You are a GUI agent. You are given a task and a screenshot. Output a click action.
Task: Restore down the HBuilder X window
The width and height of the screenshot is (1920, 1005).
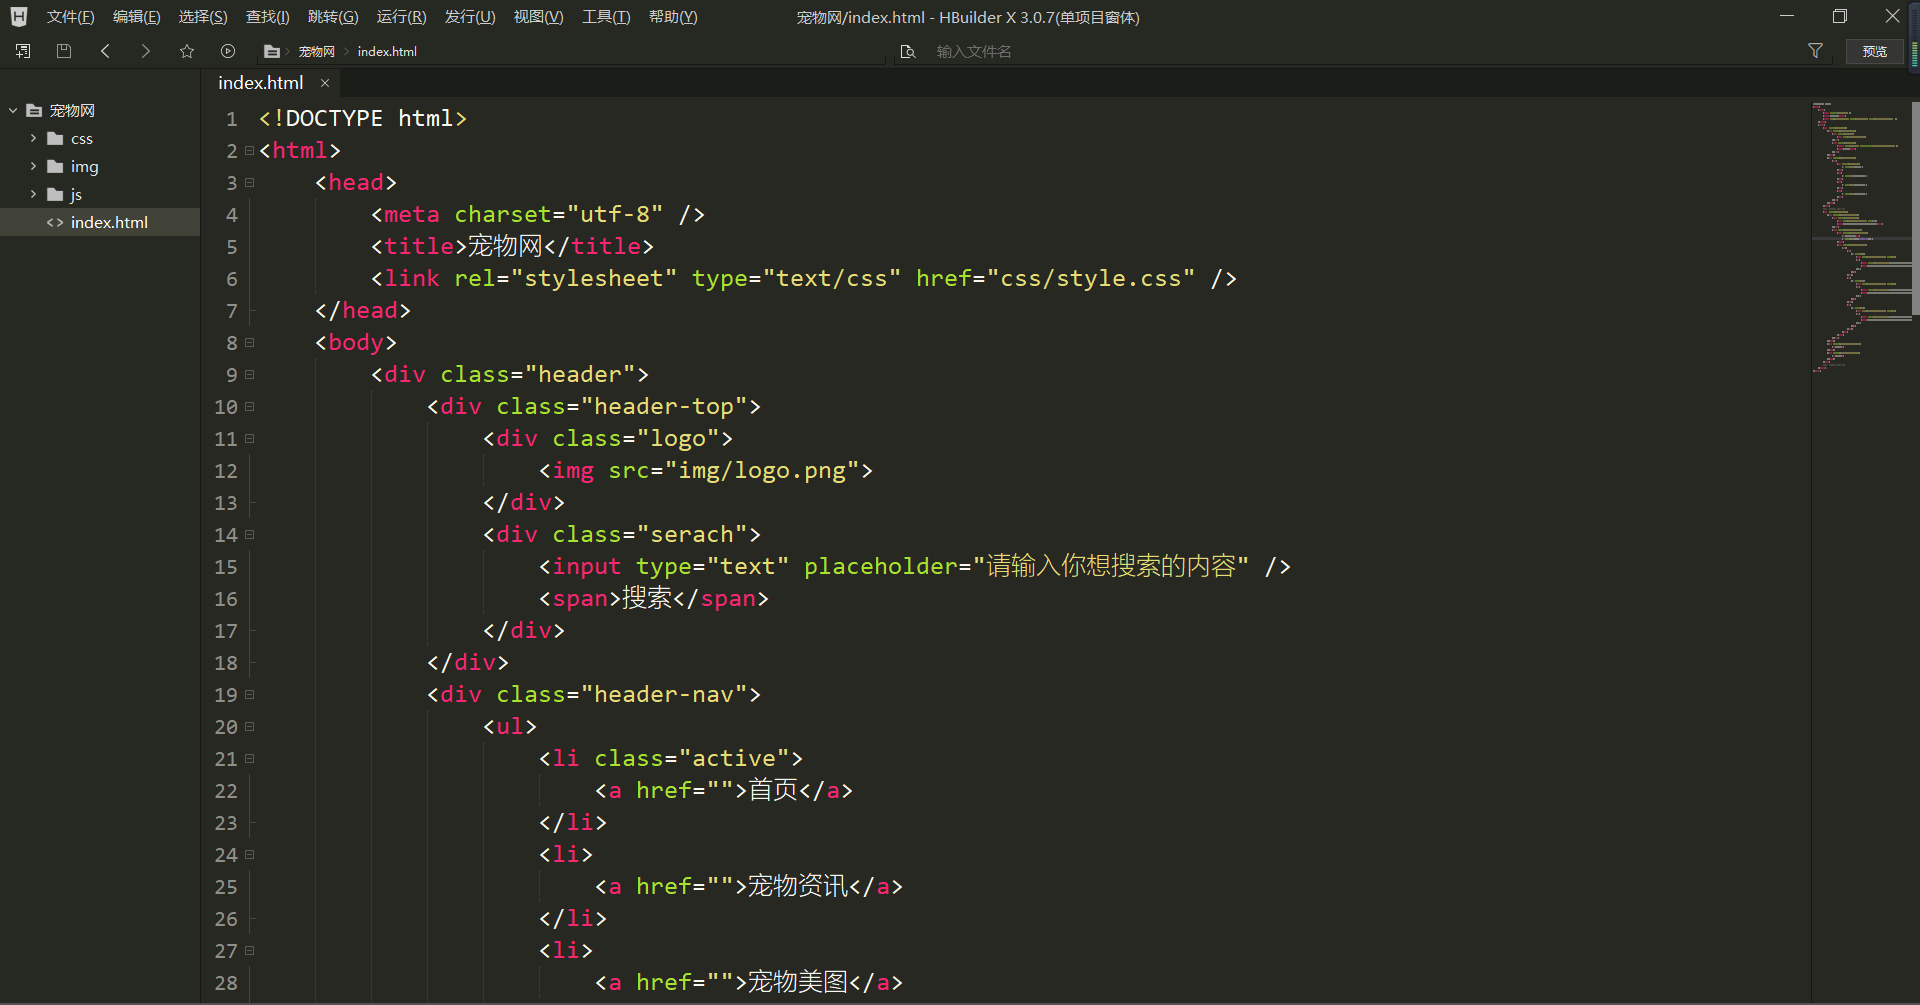[x=1839, y=16]
